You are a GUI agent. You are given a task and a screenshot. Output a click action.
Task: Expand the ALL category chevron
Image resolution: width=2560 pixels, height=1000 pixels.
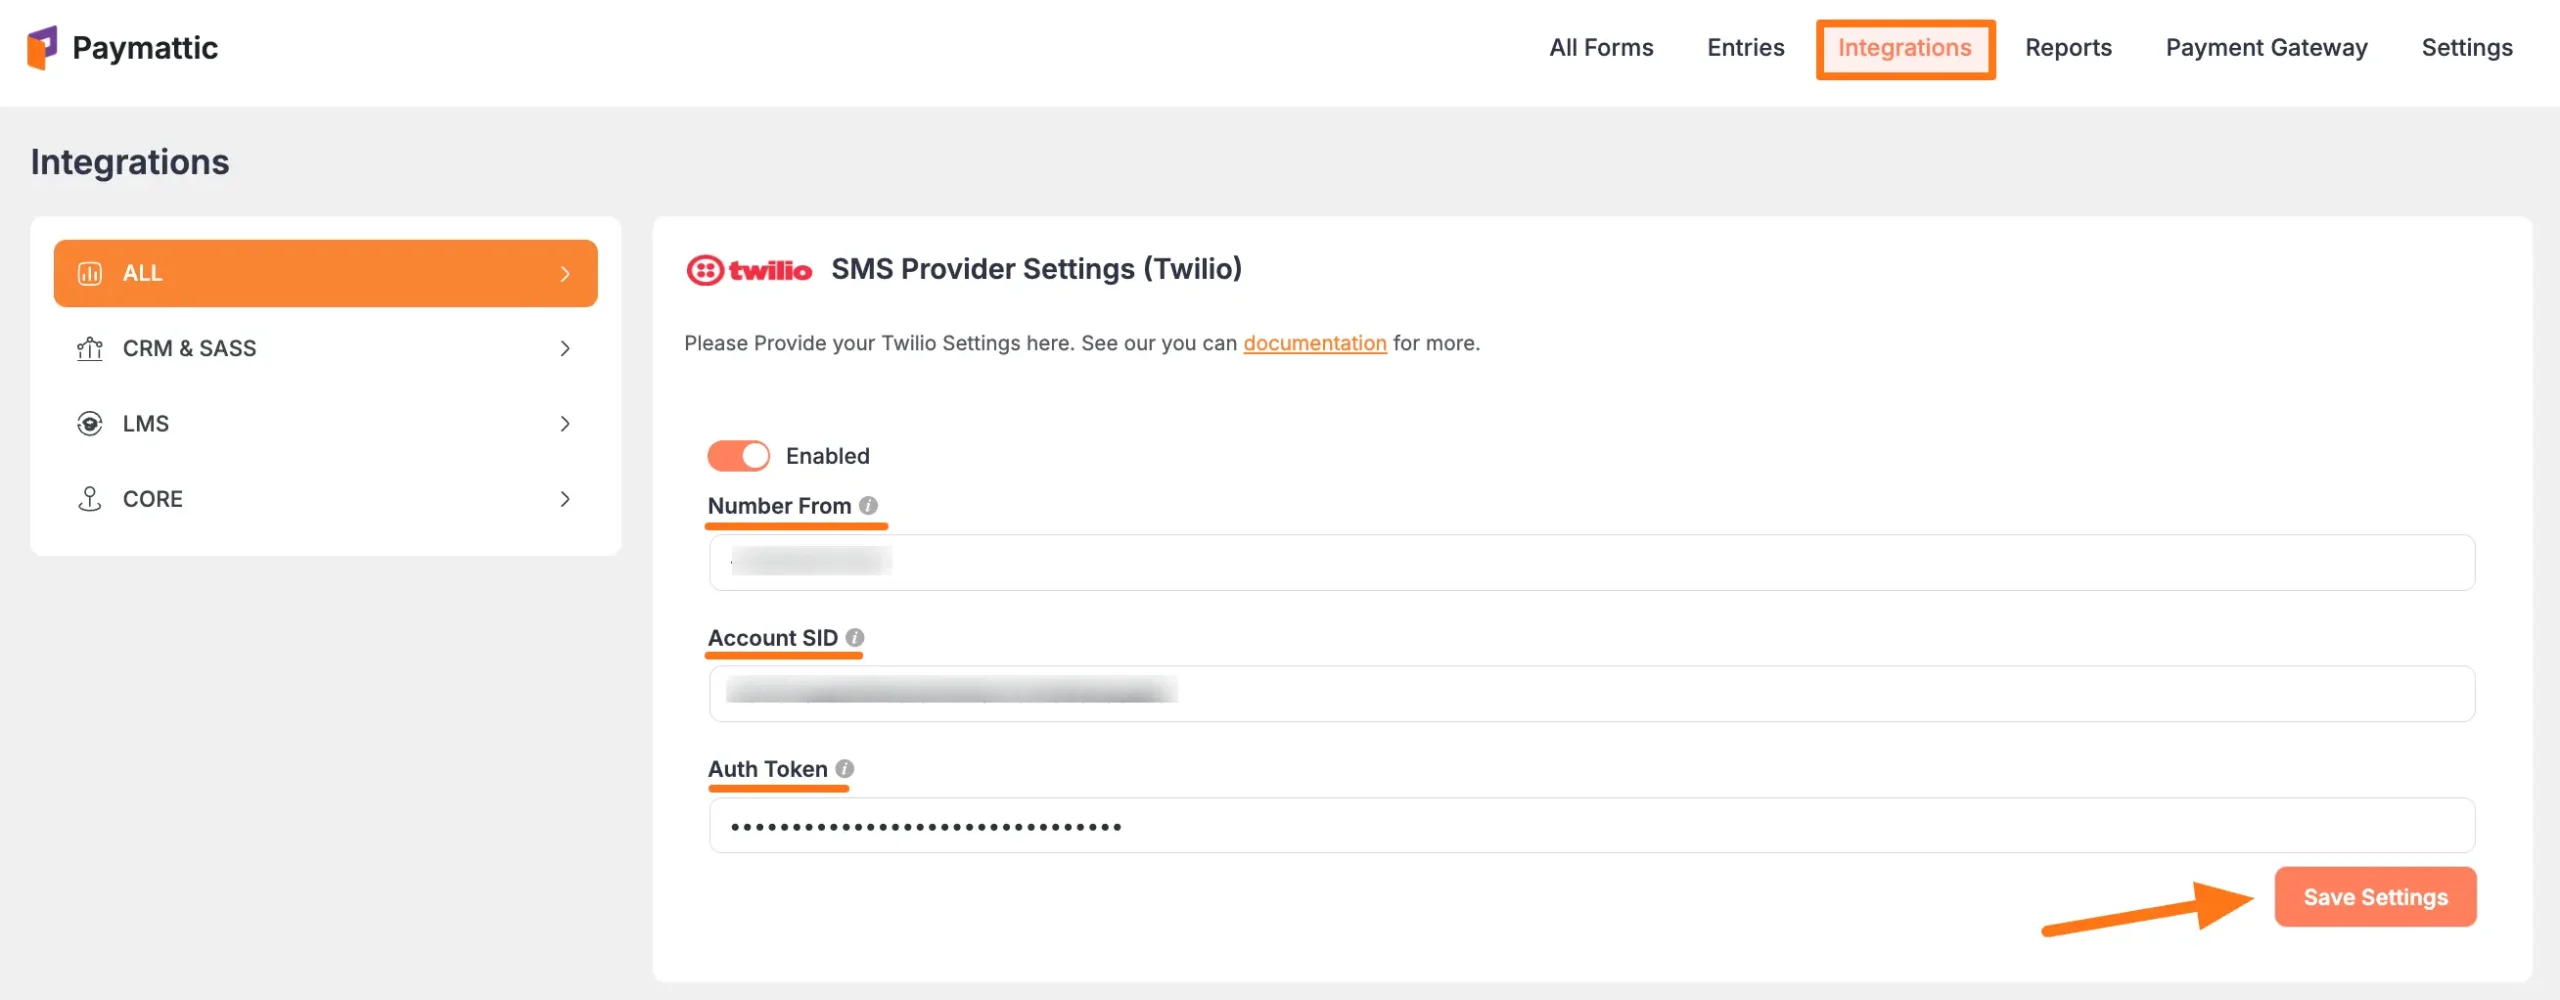(565, 274)
